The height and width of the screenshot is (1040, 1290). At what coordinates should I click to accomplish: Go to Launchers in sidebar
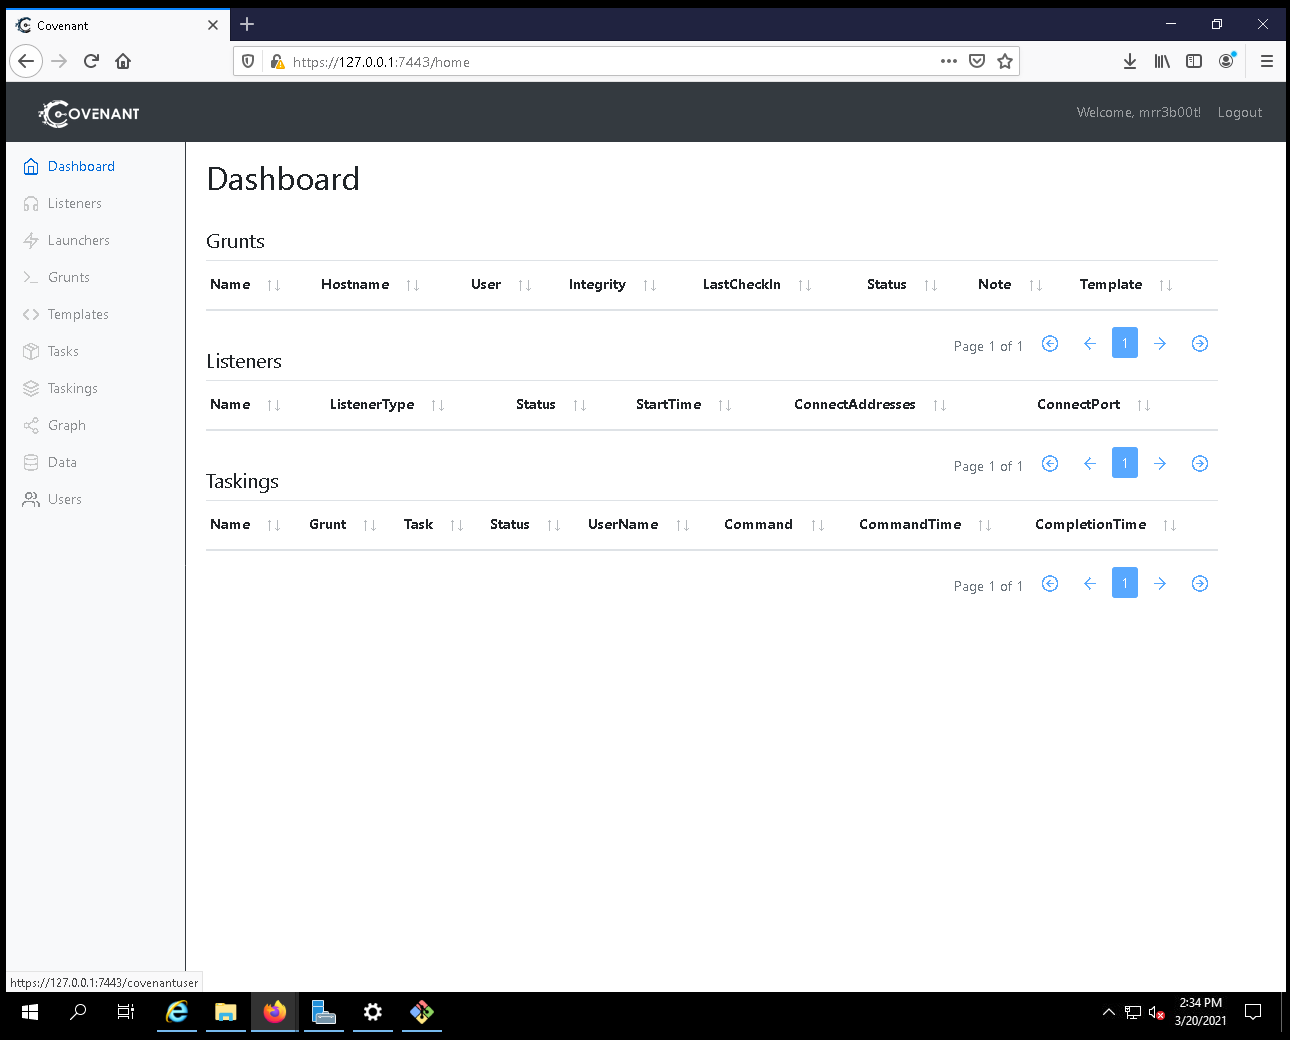(x=66, y=240)
